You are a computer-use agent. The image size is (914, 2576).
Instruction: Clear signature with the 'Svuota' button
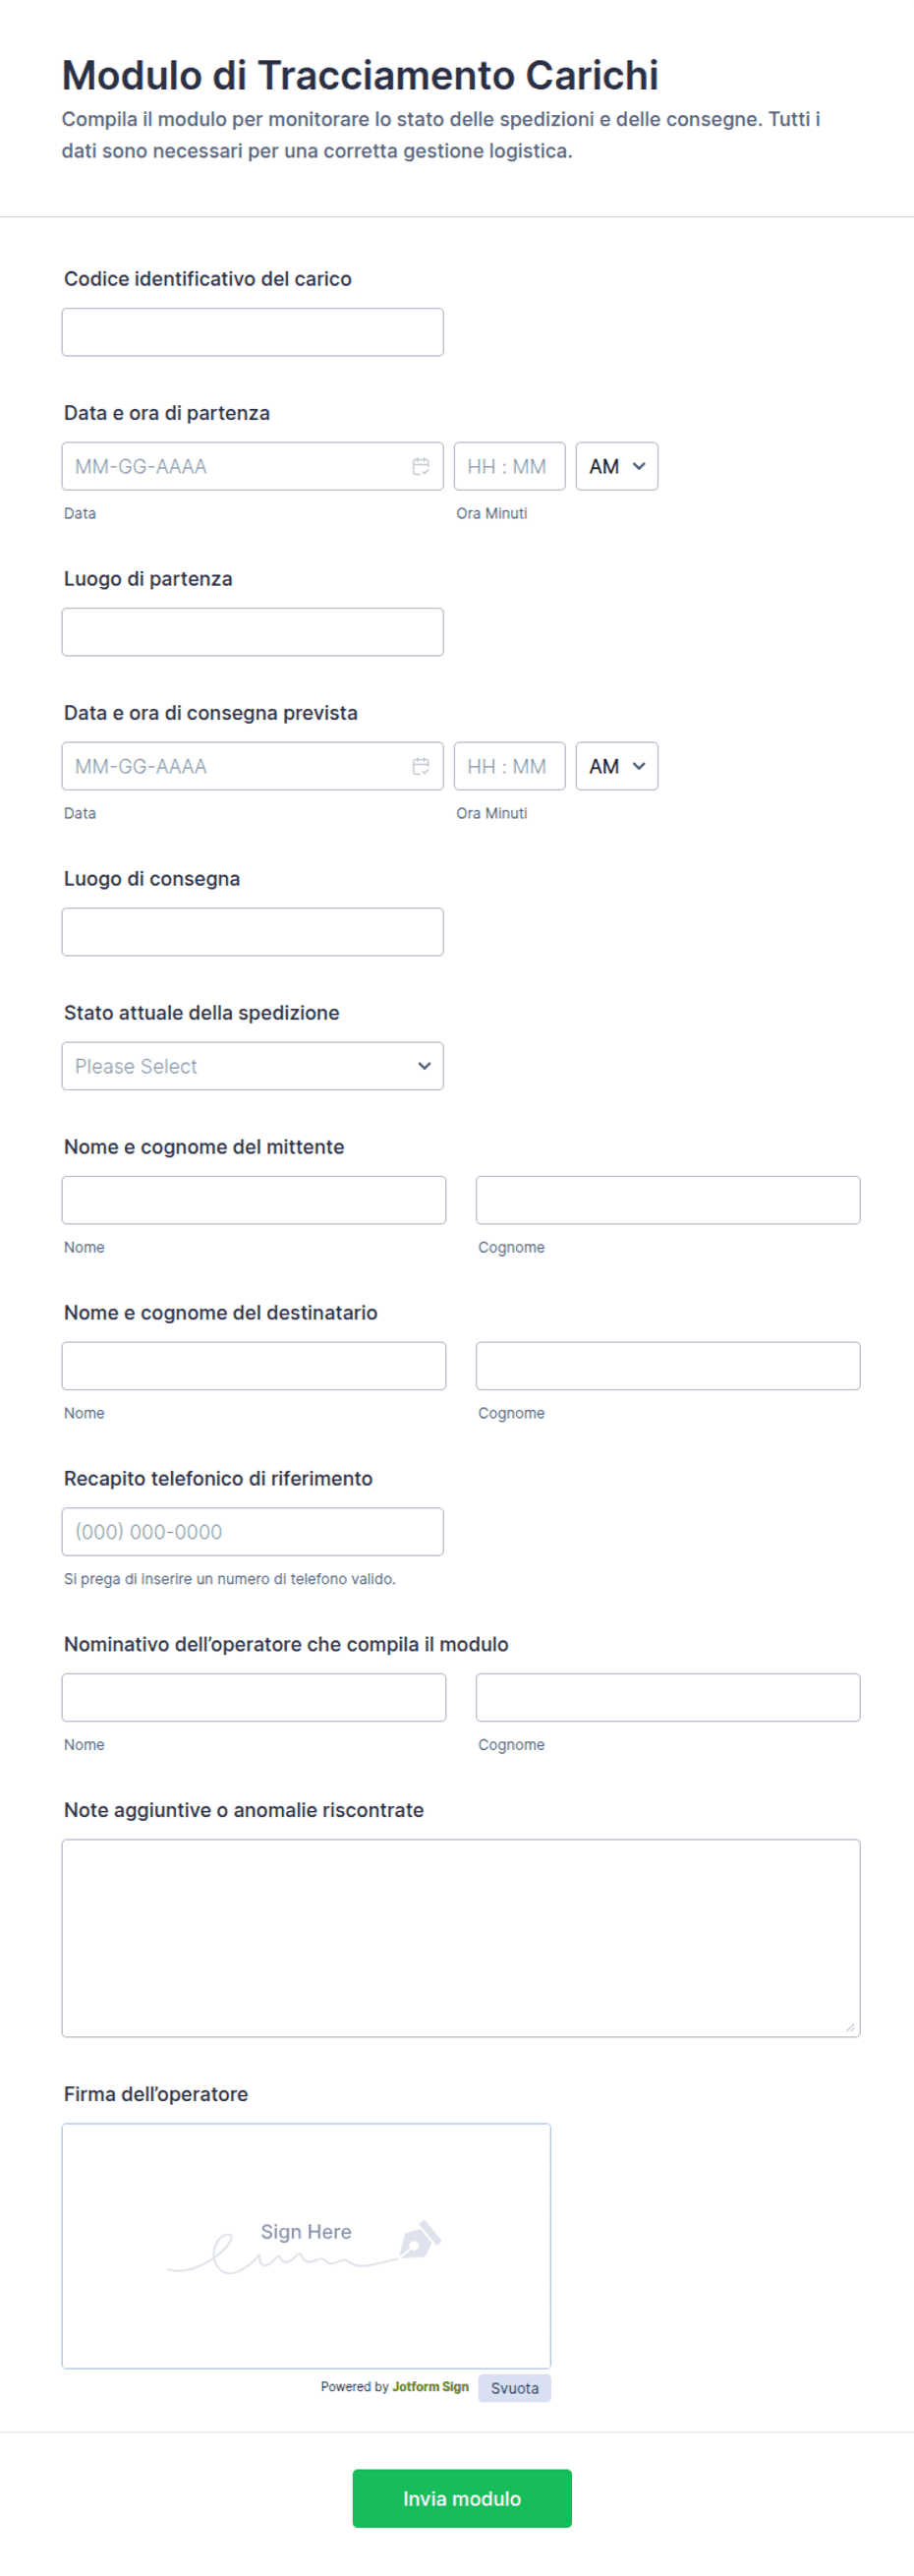[x=514, y=2388]
